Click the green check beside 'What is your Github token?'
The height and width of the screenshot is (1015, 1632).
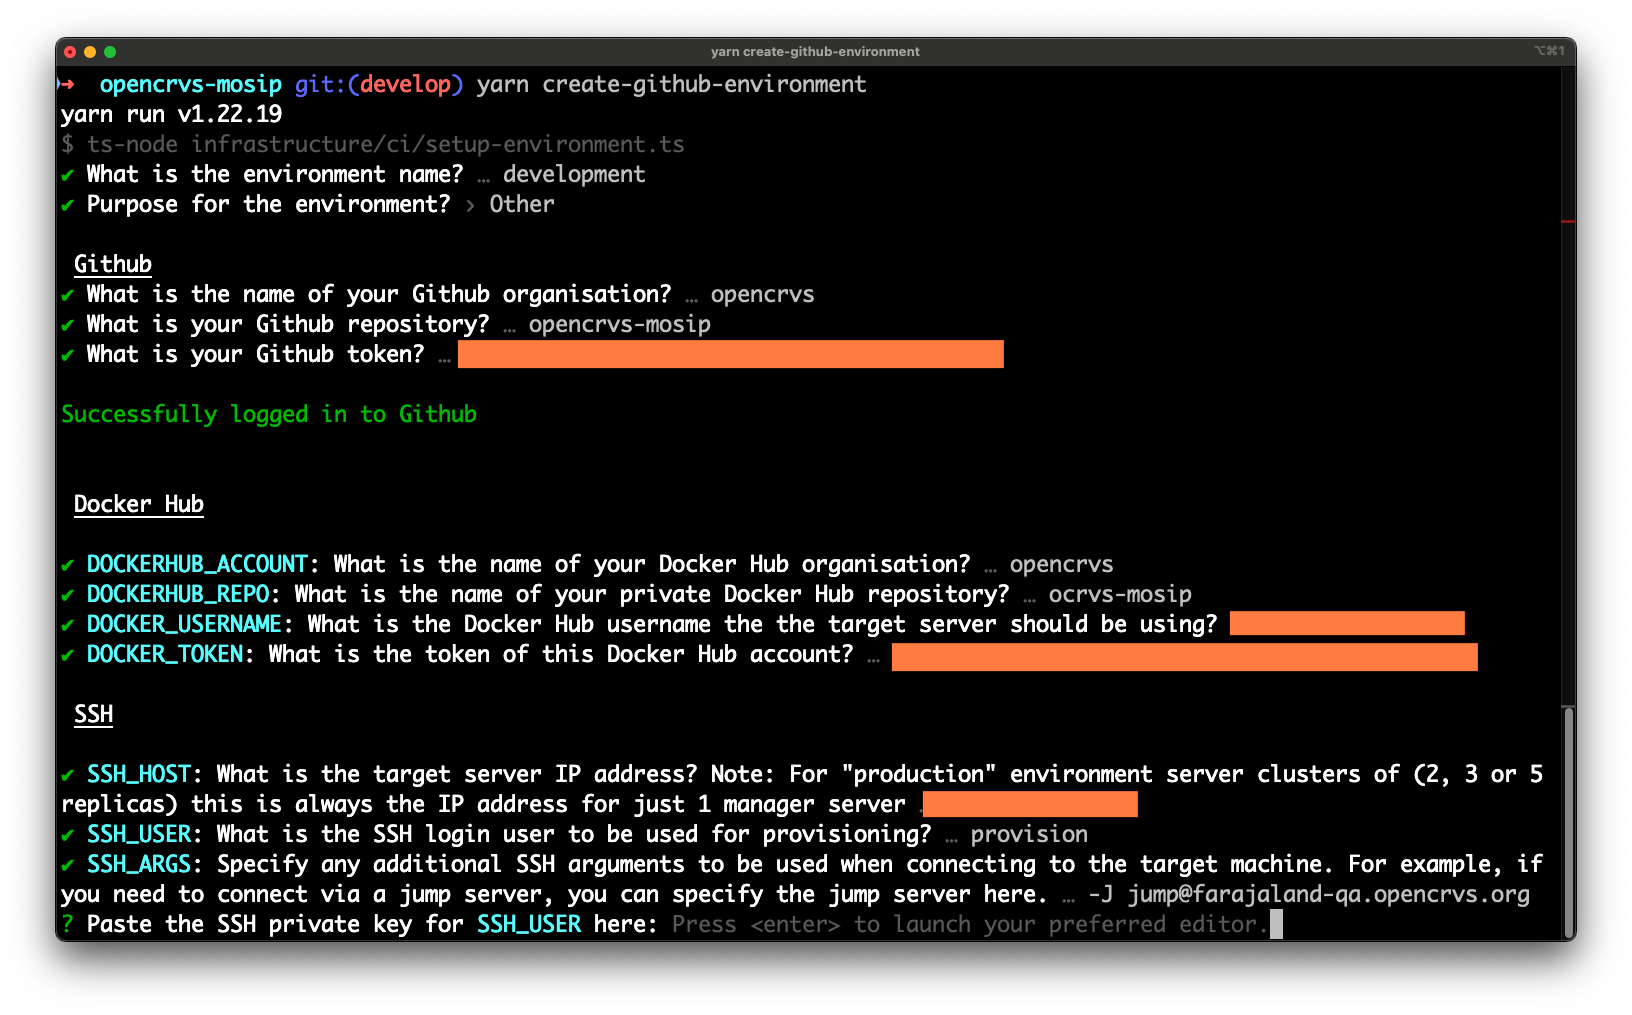pos(68,355)
